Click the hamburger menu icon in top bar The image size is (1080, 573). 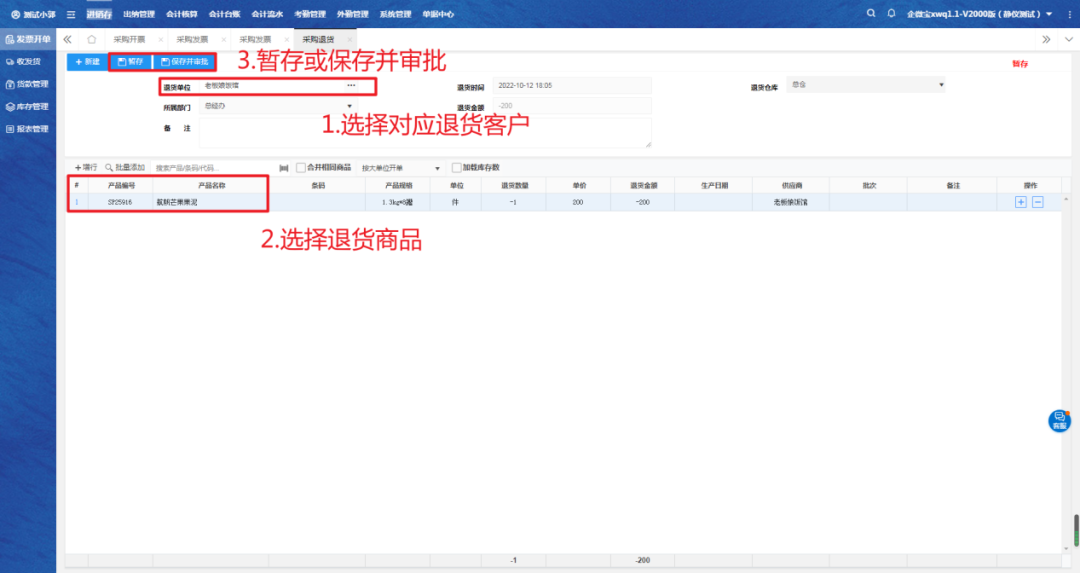click(71, 14)
